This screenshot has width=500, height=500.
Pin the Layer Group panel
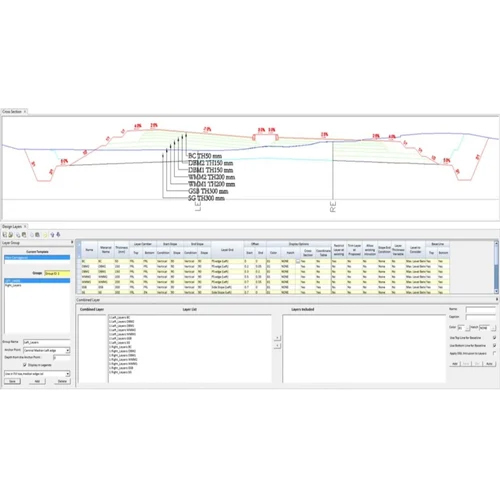tap(72, 242)
